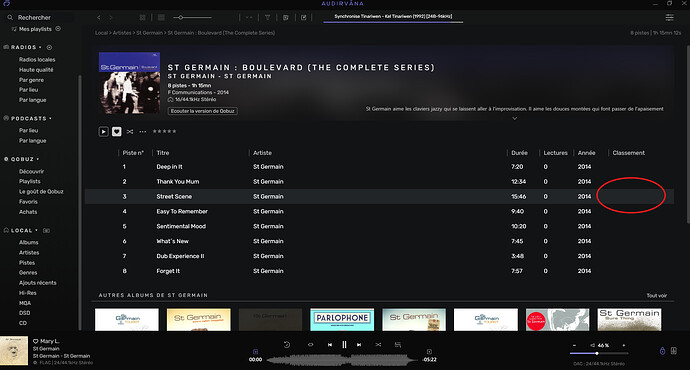Click Tout voir for other albums
The width and height of the screenshot is (690, 370).
pos(657,296)
